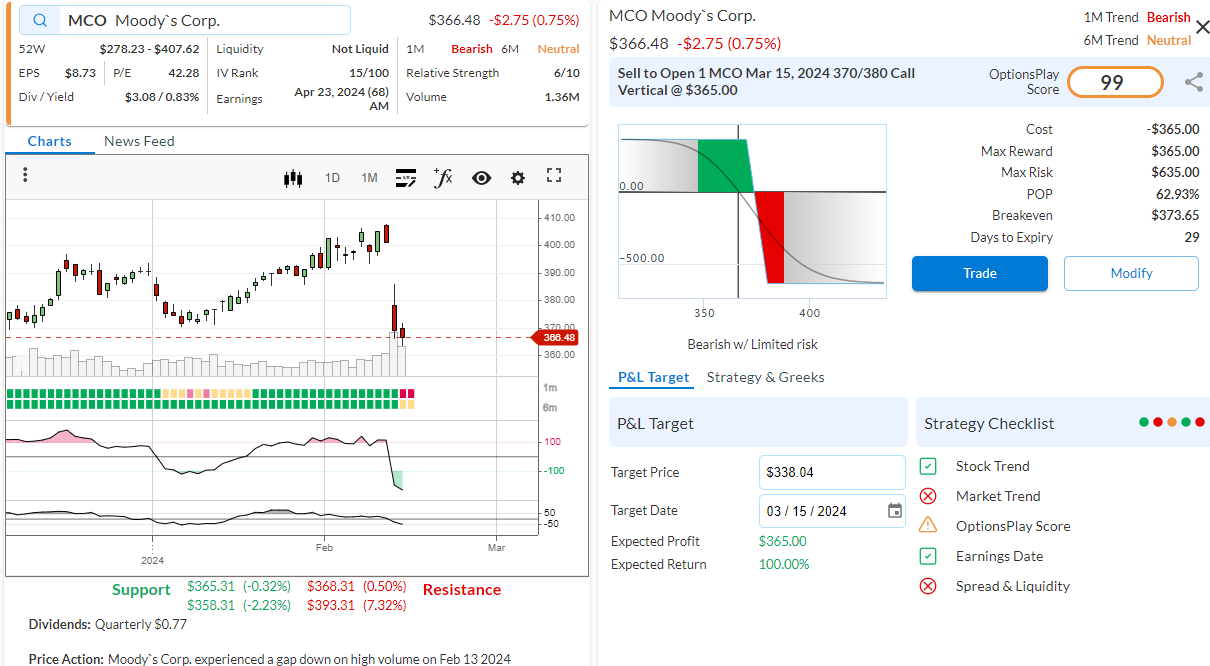
Task: Open the News Feed tab
Action: click(x=139, y=141)
